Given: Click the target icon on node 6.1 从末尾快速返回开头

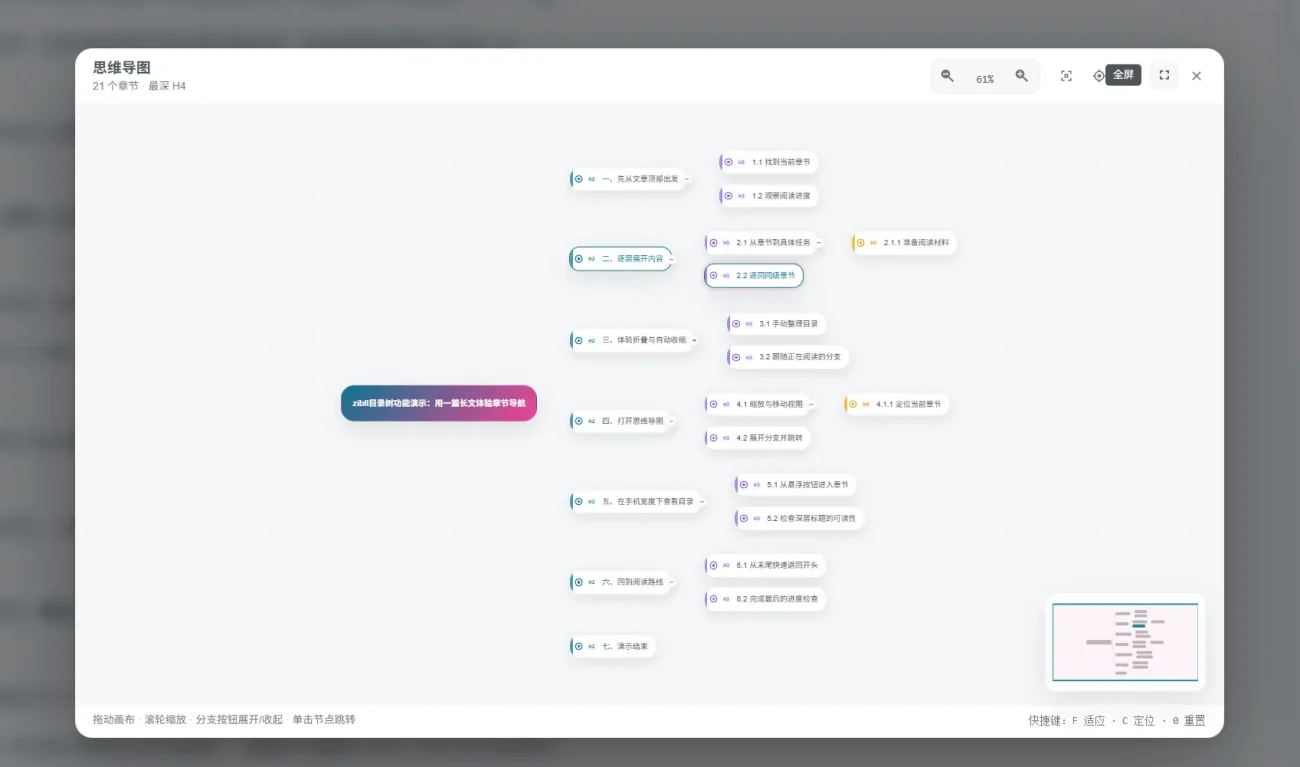Looking at the screenshot, I should pos(713,566).
